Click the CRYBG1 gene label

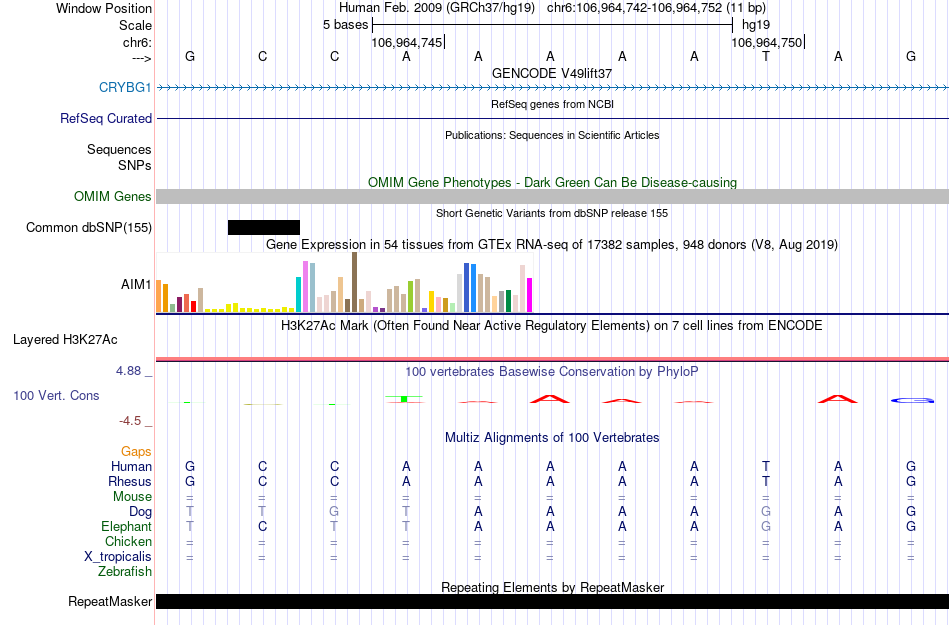click(125, 88)
